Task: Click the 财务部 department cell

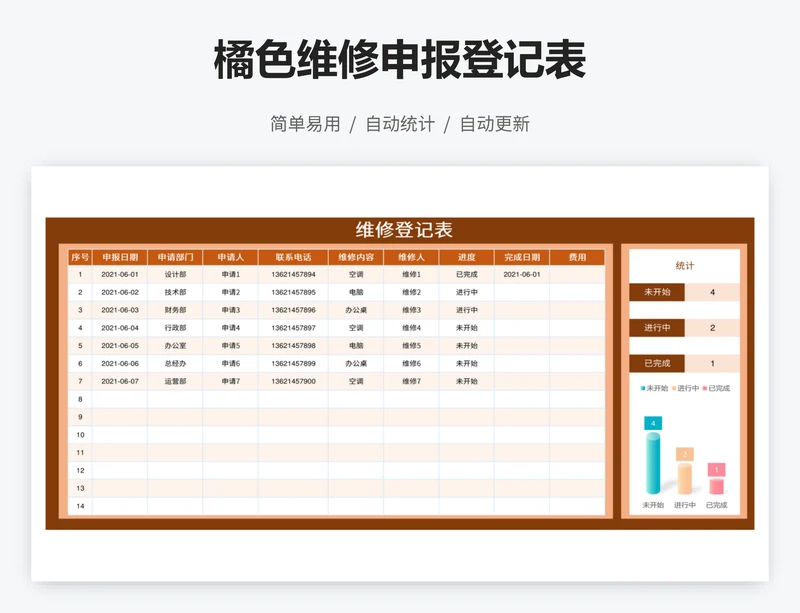Action: 175,310
